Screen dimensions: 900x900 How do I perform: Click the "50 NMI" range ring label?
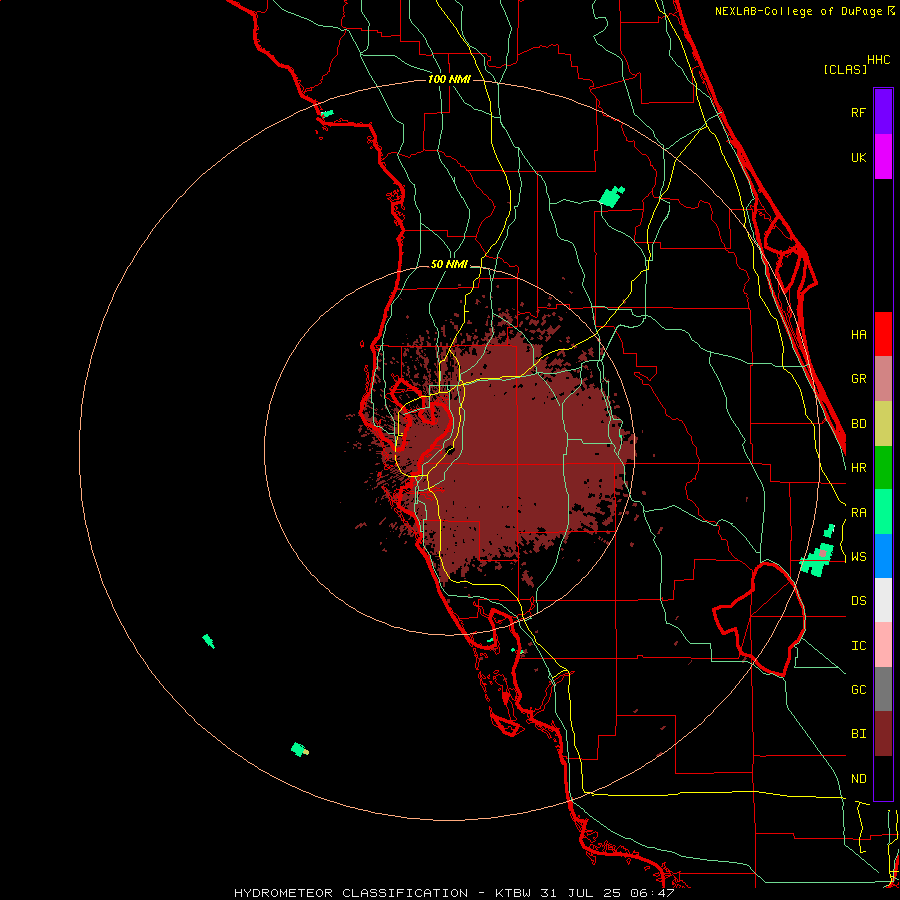pyautogui.click(x=449, y=264)
